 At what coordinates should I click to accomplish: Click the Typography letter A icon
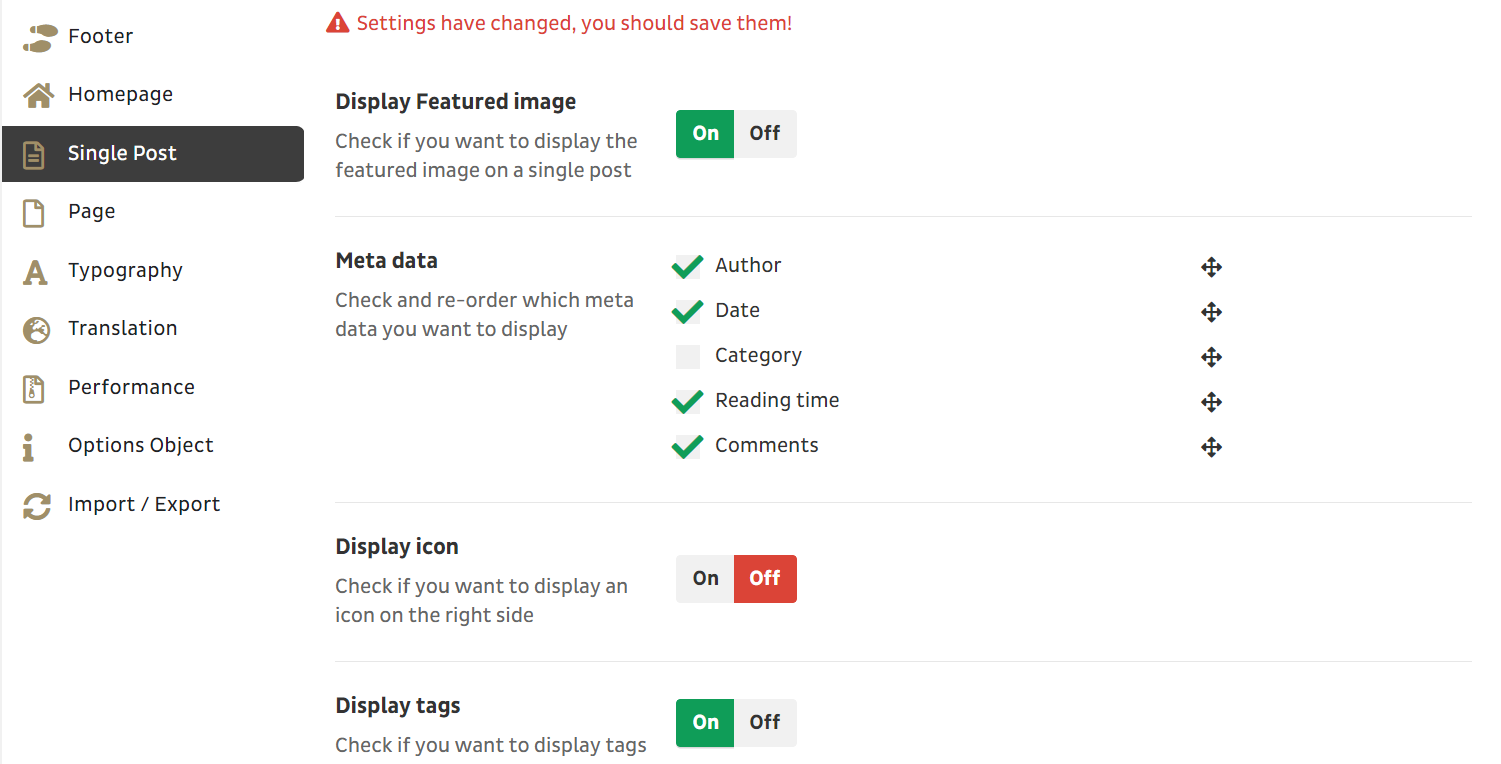pos(35,271)
